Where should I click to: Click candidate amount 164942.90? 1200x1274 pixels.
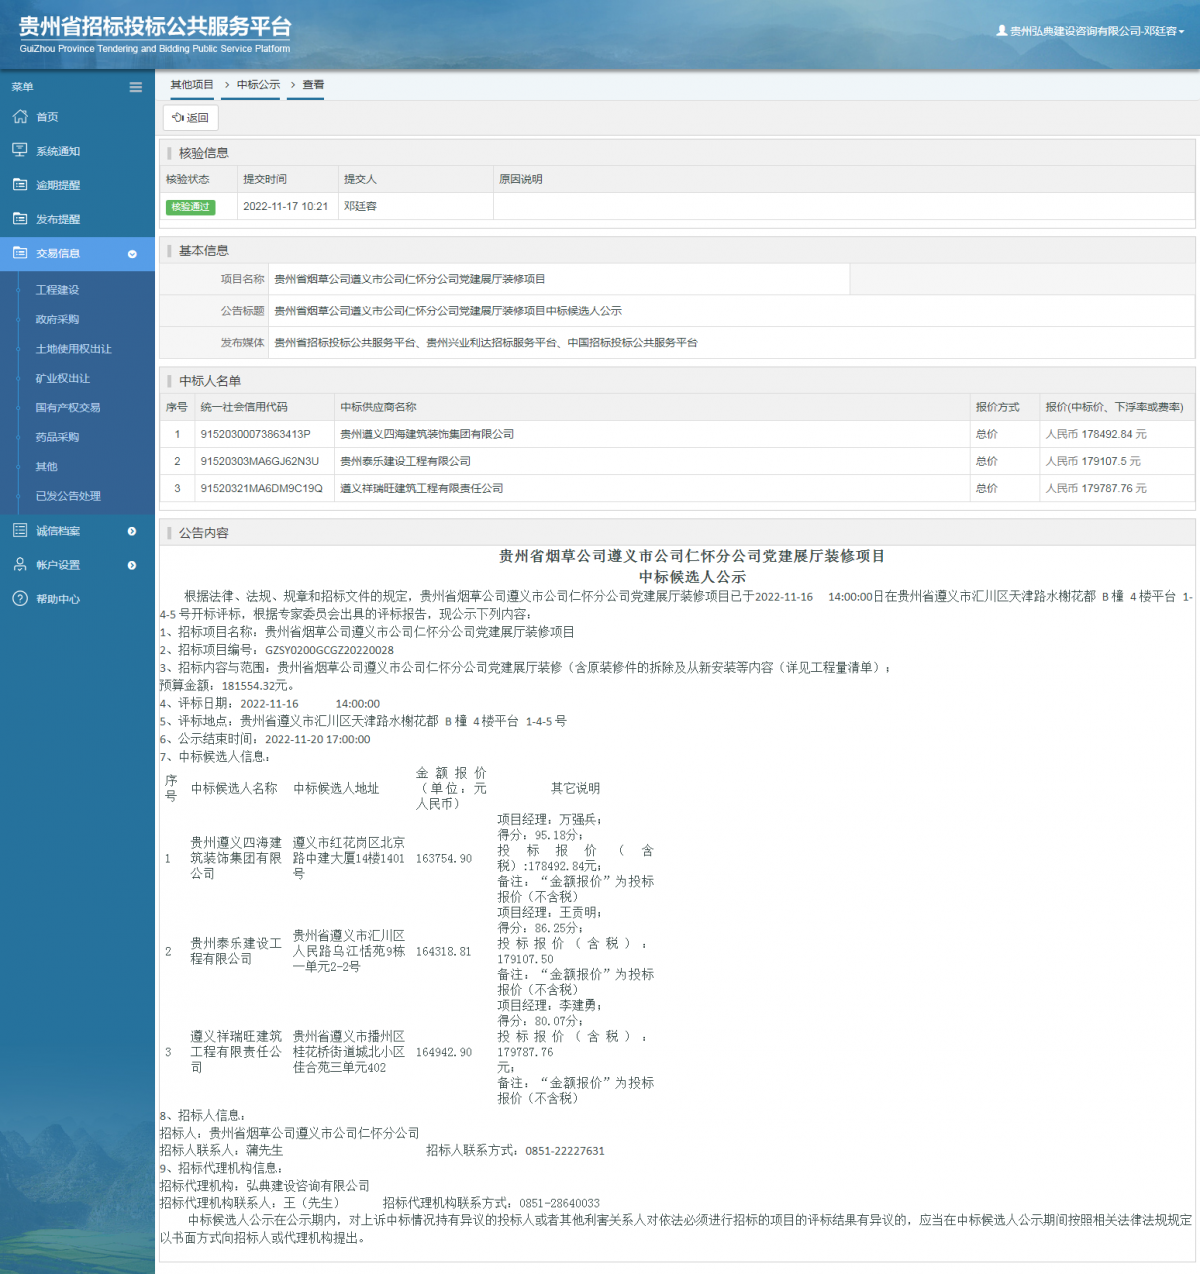click(x=443, y=1052)
